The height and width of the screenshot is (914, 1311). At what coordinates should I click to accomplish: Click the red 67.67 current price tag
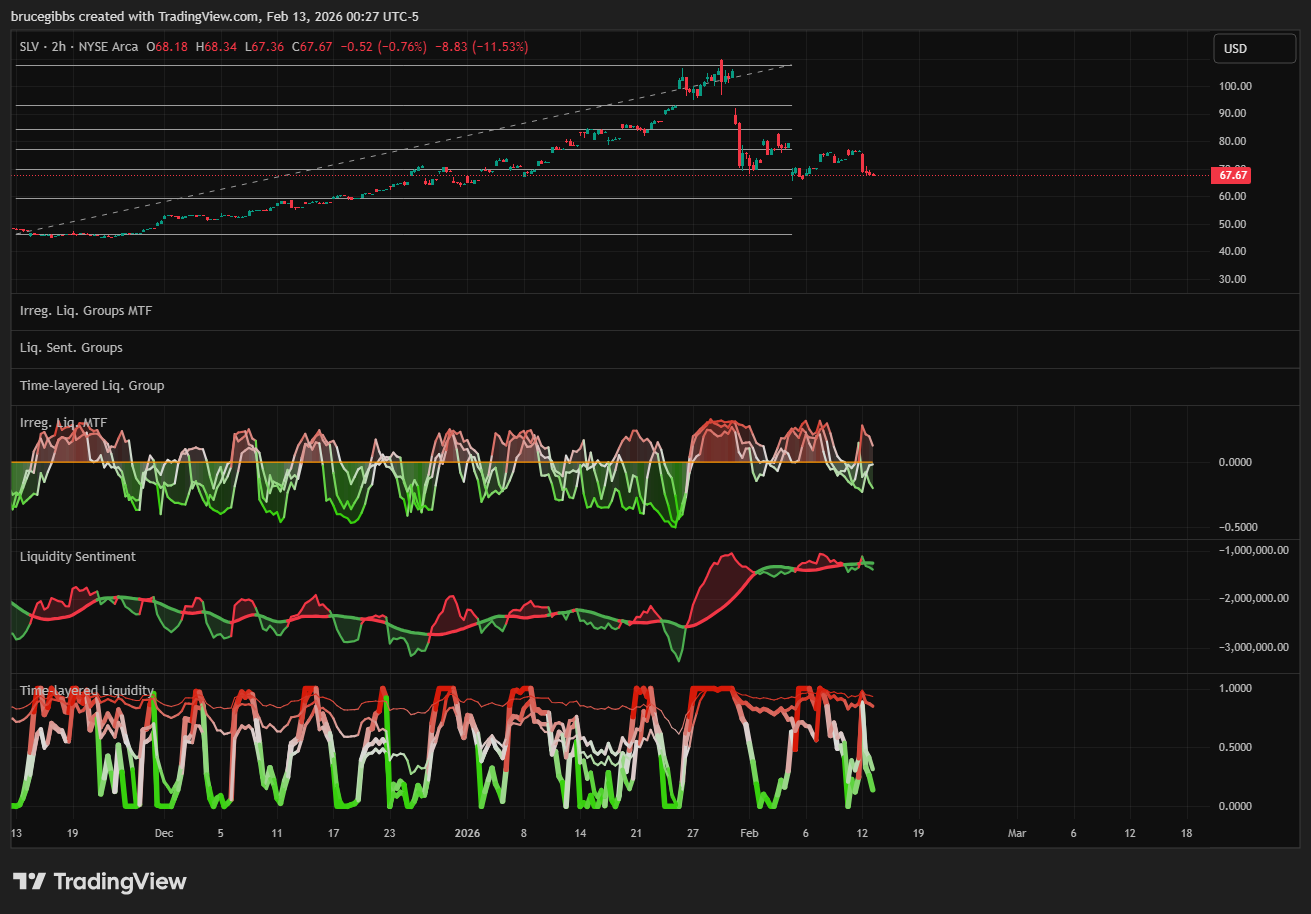click(x=1230, y=175)
